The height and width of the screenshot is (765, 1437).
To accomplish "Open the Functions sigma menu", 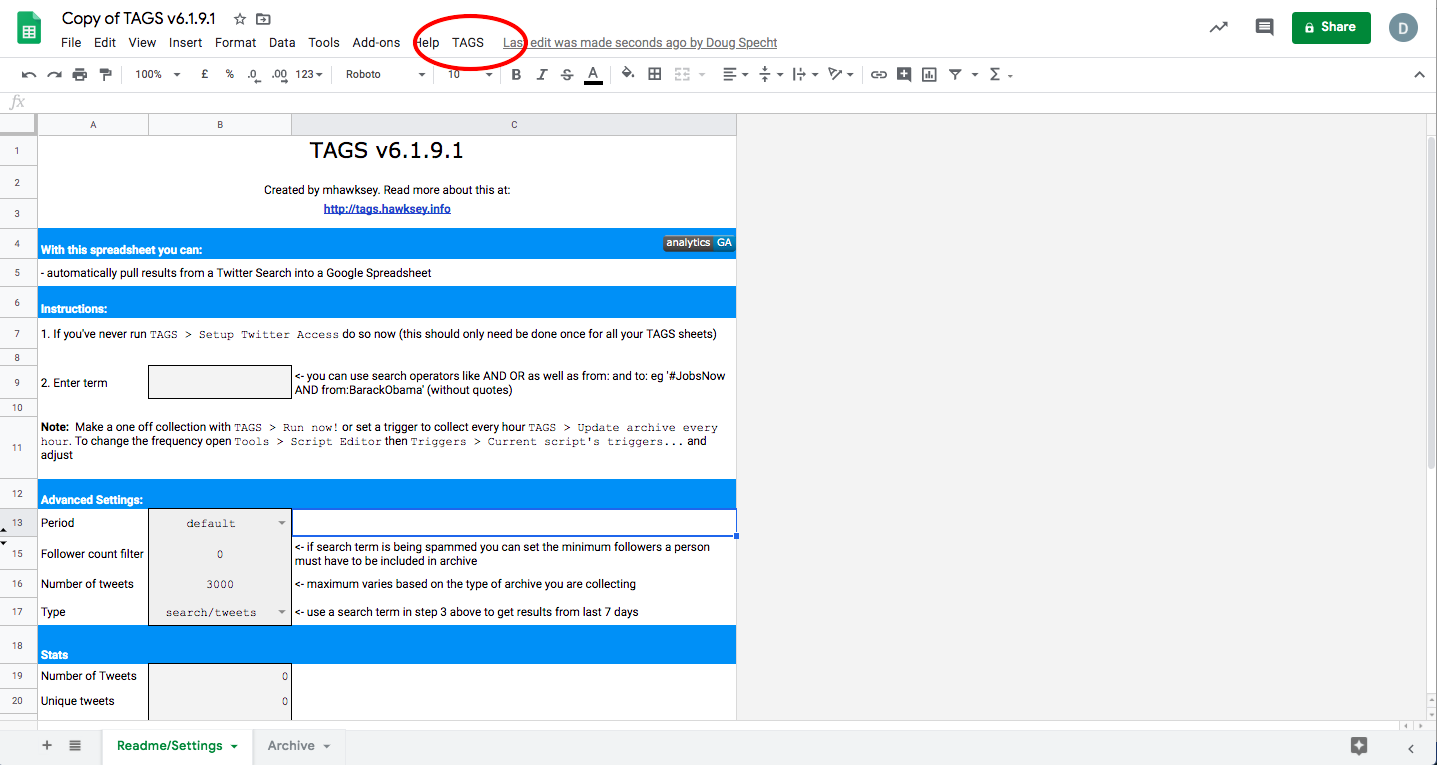I will [x=995, y=75].
